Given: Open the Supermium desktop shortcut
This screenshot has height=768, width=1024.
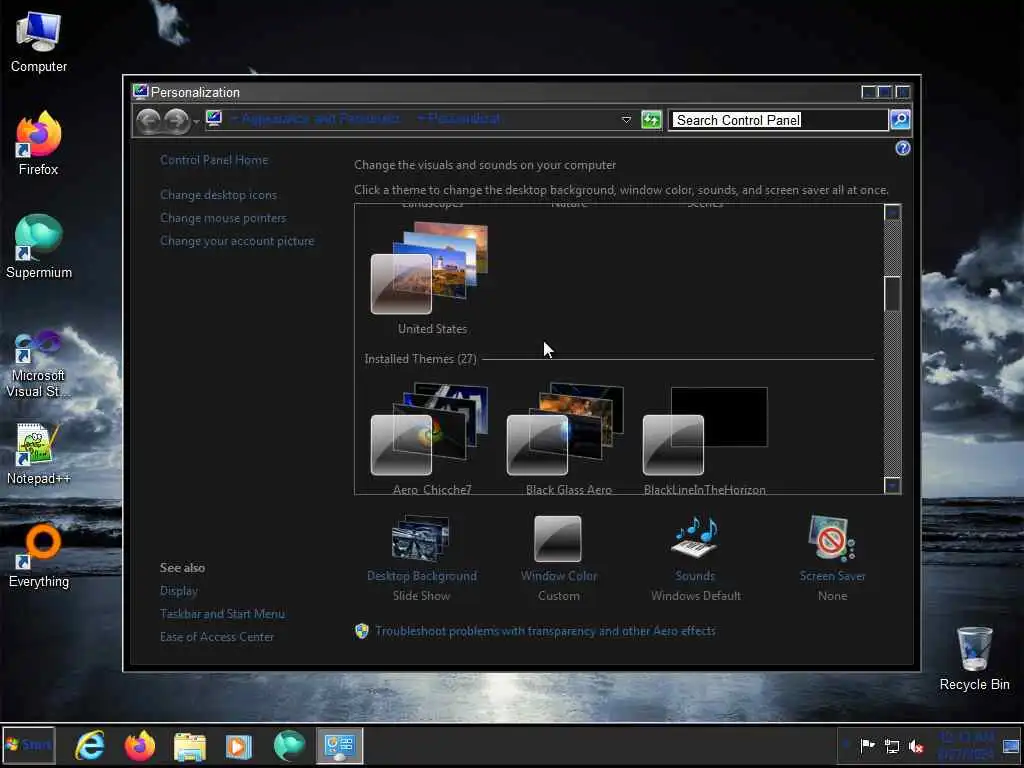Looking at the screenshot, I should point(39,247).
